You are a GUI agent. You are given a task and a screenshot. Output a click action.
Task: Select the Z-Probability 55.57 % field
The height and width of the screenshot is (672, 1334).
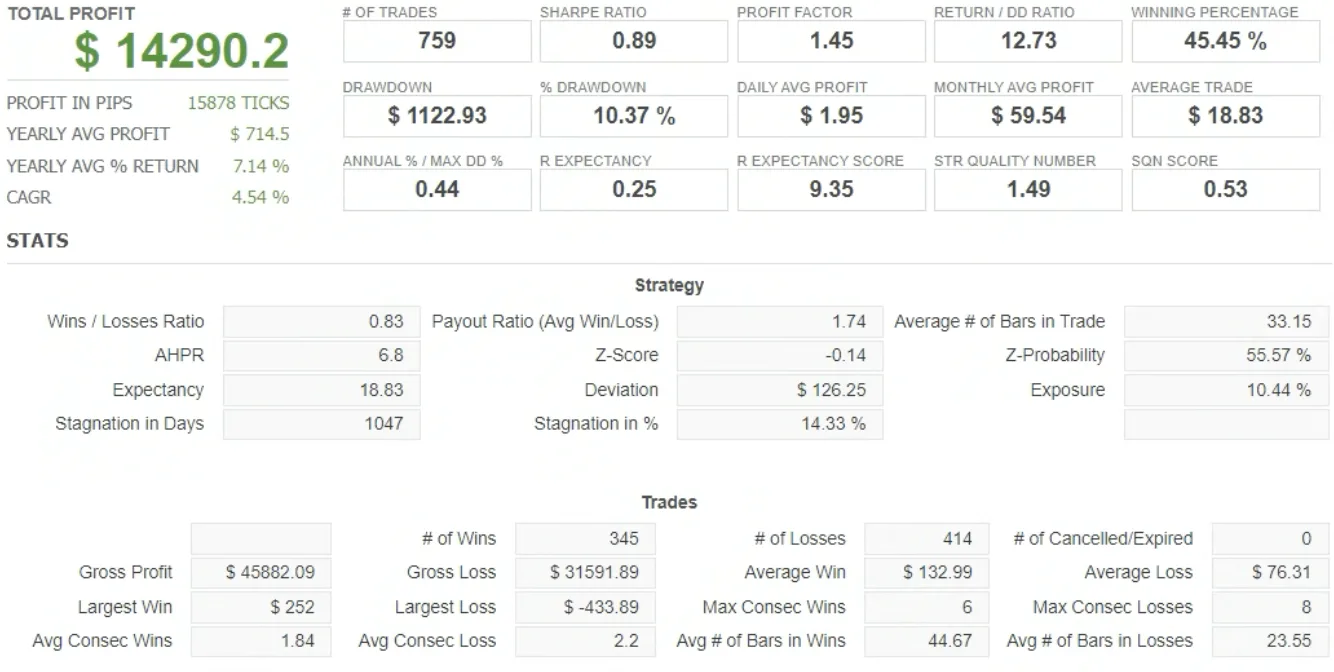click(1226, 356)
